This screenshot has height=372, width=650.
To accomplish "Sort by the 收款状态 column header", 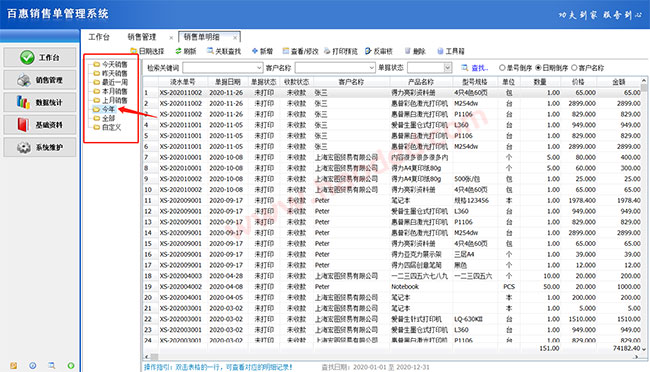I will [x=296, y=82].
